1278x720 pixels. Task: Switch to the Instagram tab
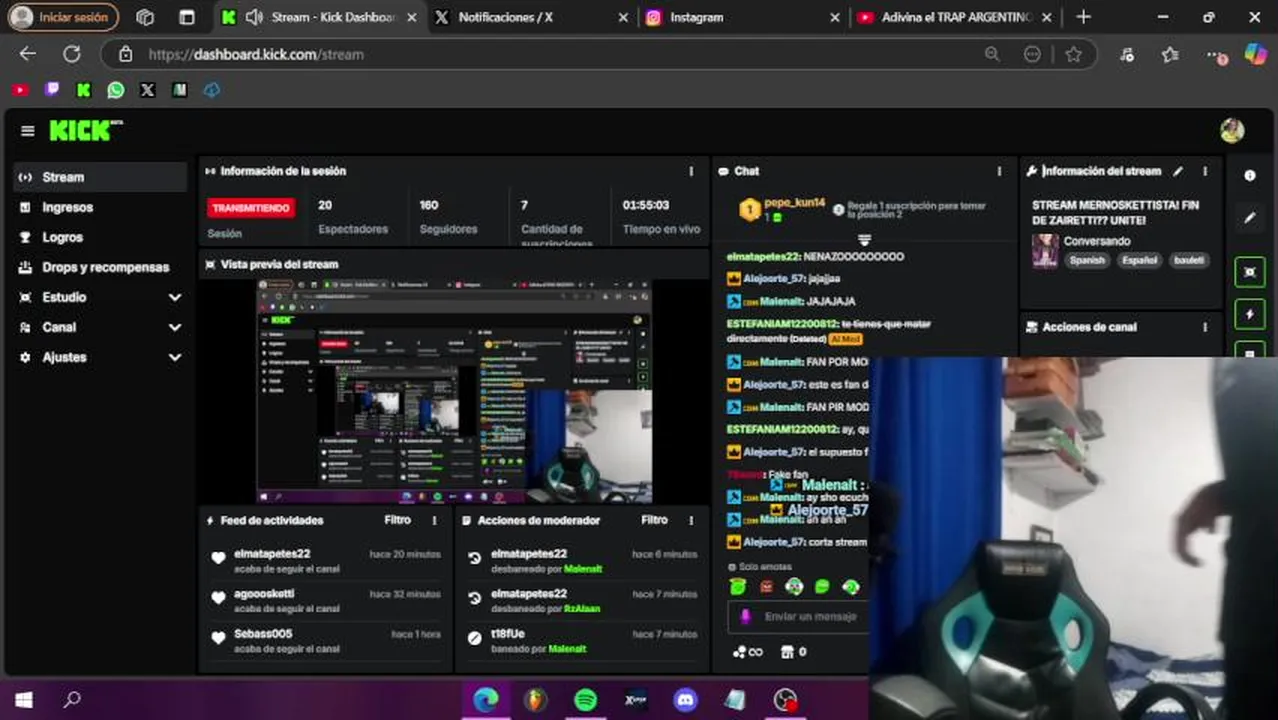[x=742, y=17]
